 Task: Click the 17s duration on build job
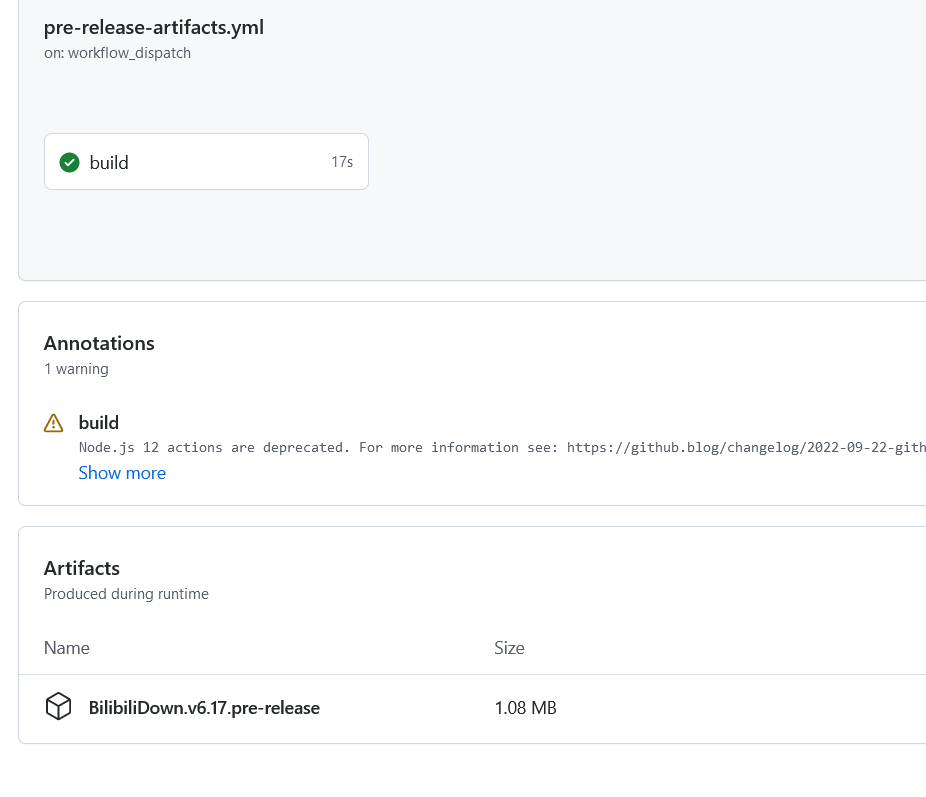tap(342, 162)
